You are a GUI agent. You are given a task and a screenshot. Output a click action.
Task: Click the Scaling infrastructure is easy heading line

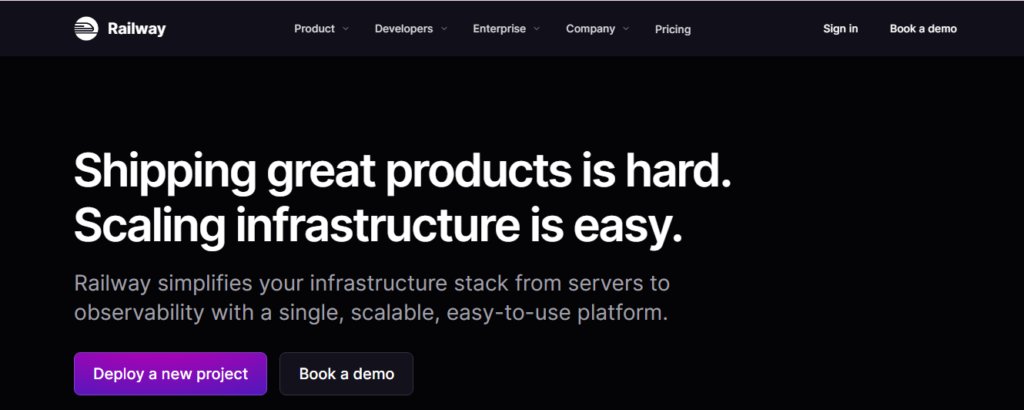point(378,225)
